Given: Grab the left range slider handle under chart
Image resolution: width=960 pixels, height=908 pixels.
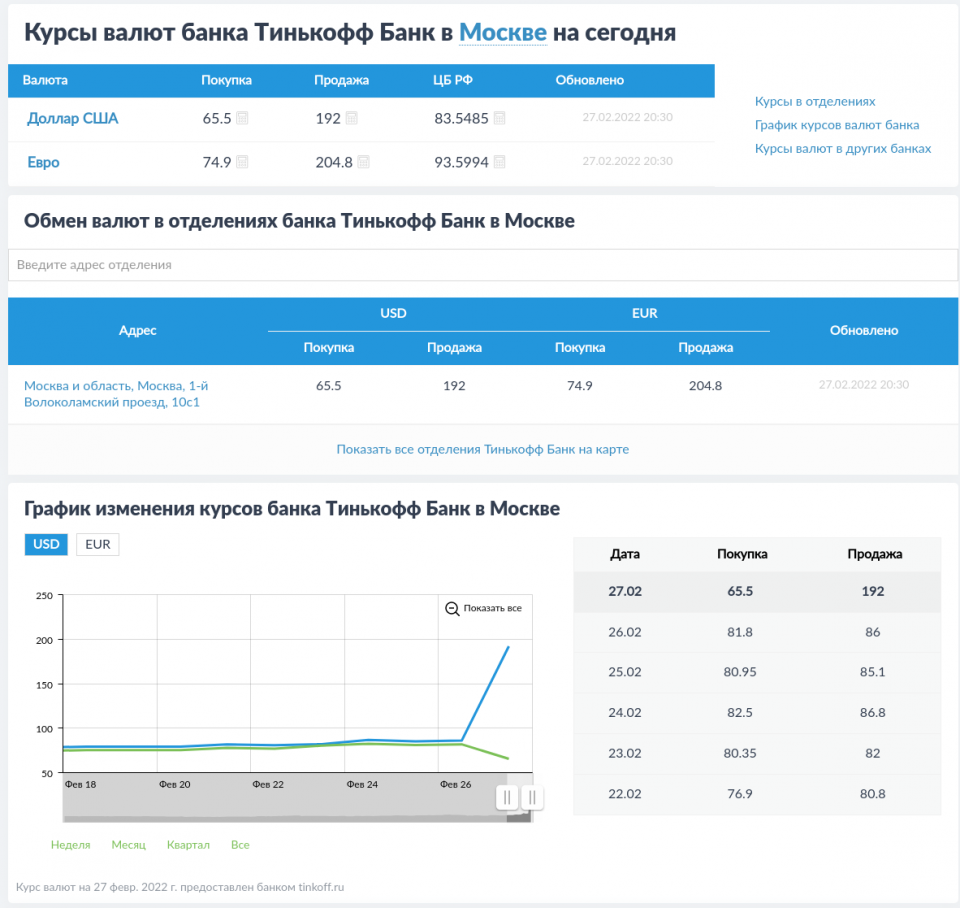Looking at the screenshot, I should click(507, 797).
